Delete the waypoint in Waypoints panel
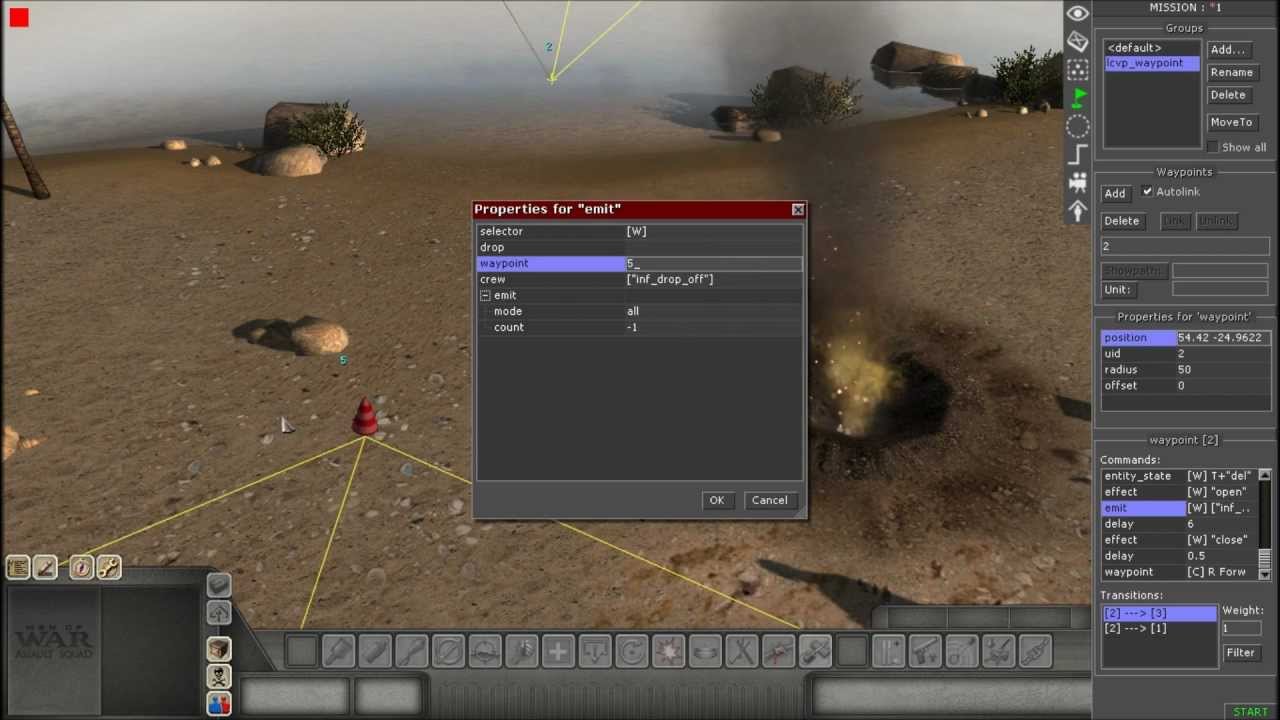1280x720 pixels. pos(1122,221)
